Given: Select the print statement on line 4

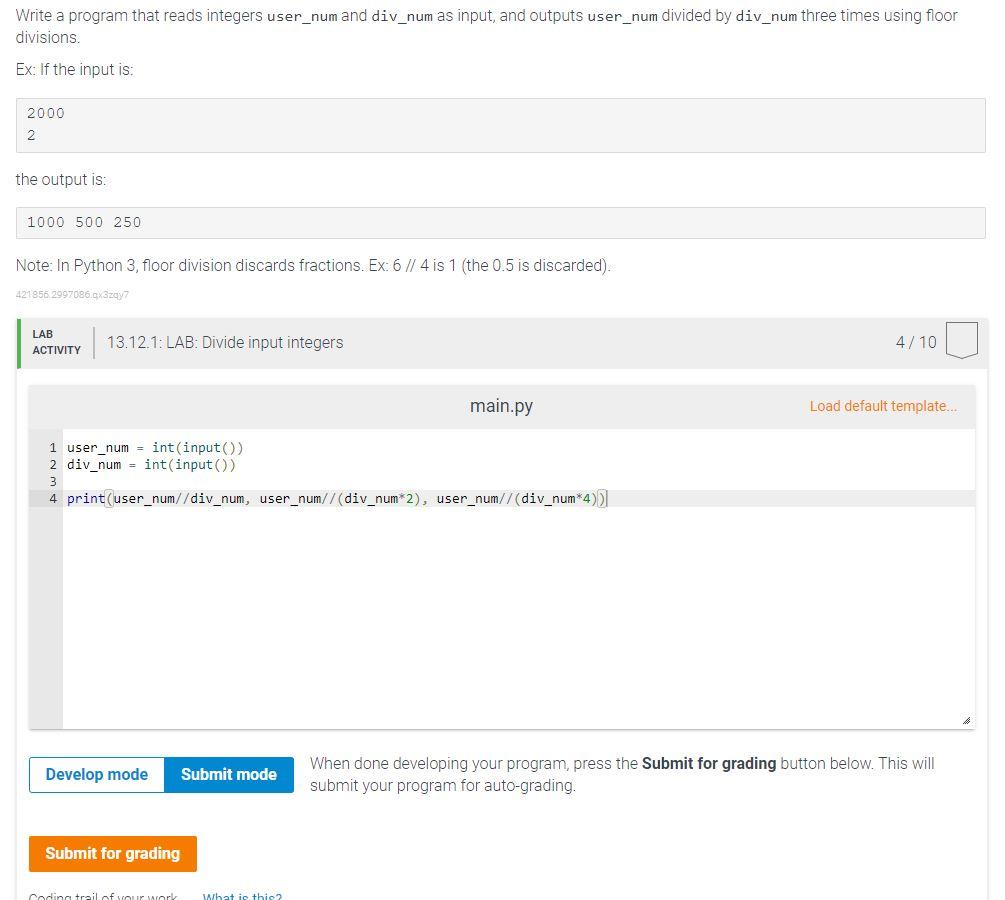Looking at the screenshot, I should point(335,498).
